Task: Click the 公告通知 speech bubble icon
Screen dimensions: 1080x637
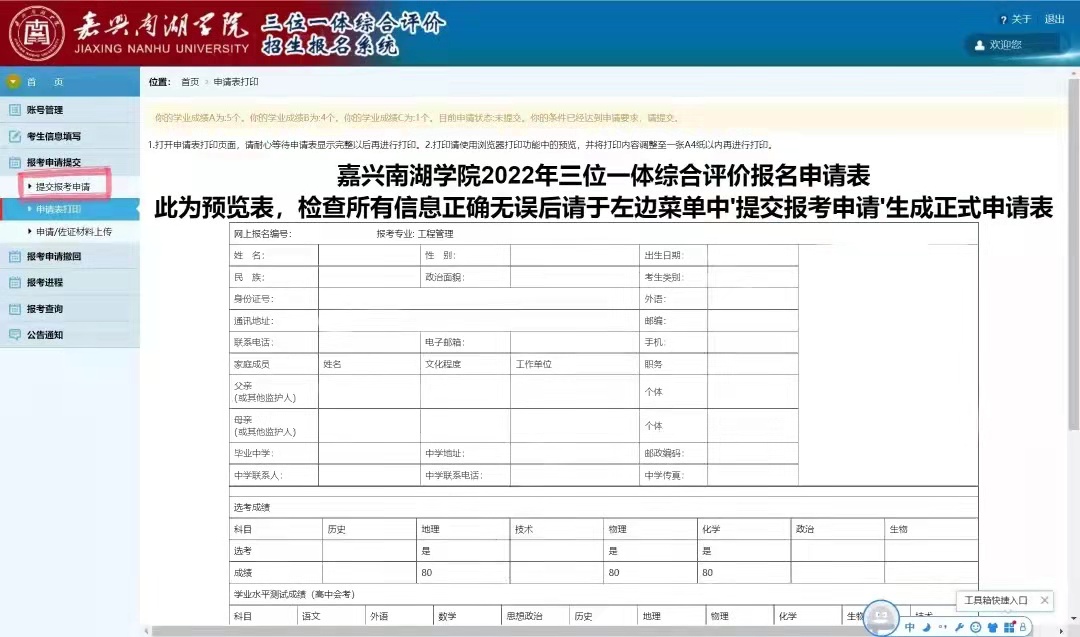Action: pos(14,335)
